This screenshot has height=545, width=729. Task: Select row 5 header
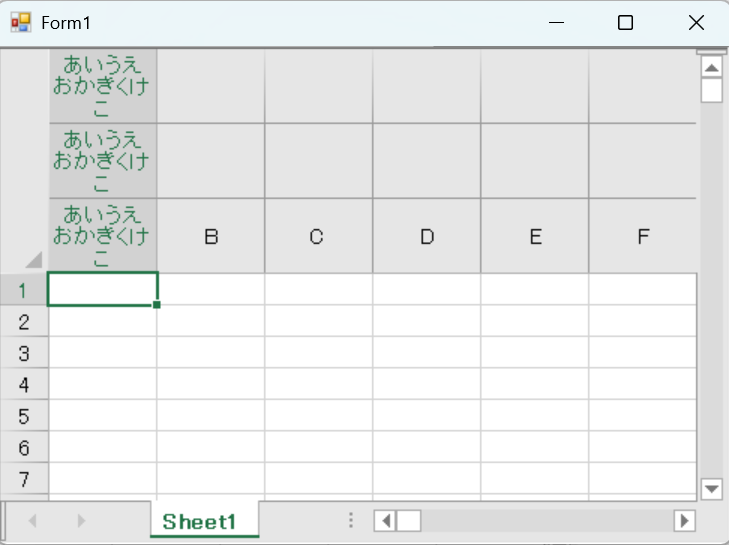pyautogui.click(x=24, y=416)
